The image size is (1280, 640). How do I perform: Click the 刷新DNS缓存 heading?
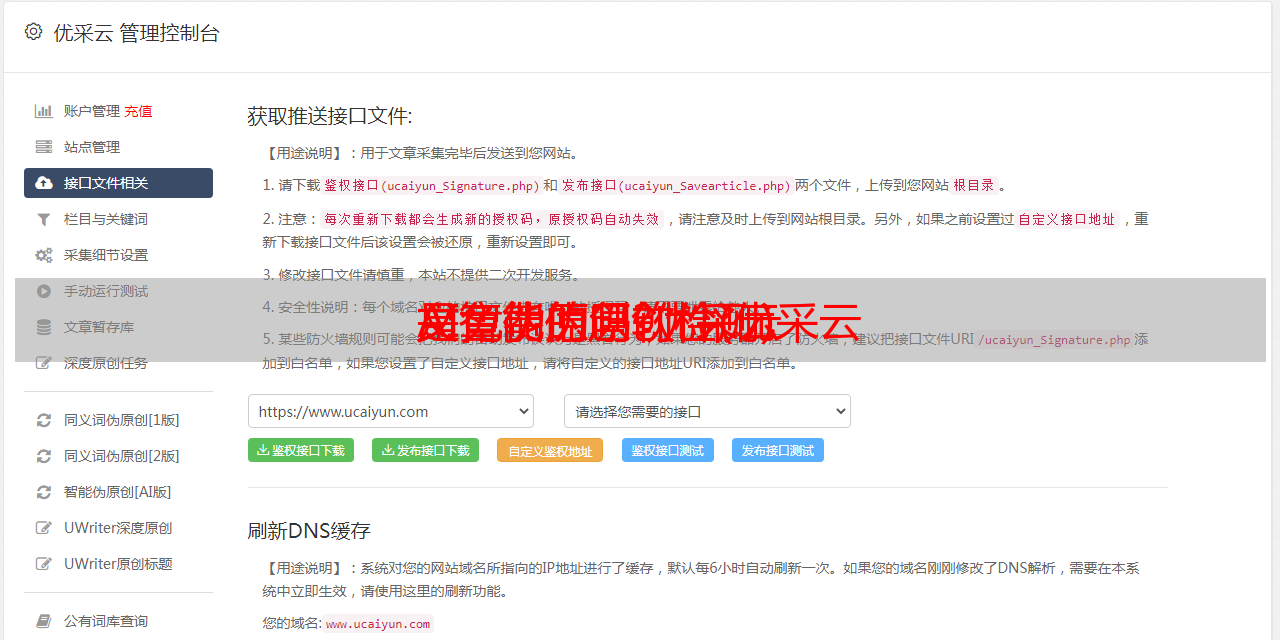pyautogui.click(x=309, y=530)
